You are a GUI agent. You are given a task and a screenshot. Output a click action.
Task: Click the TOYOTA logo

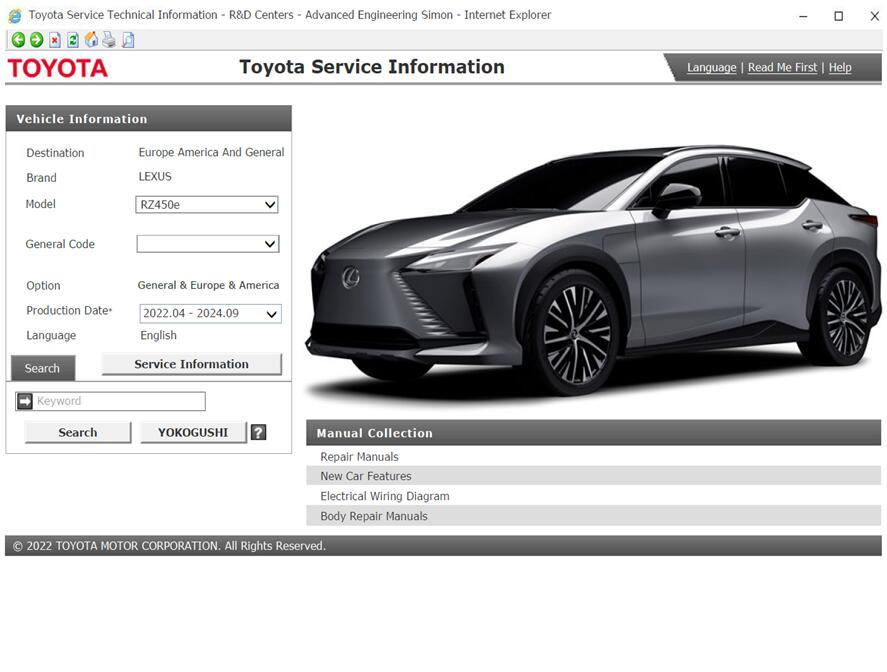click(57, 68)
